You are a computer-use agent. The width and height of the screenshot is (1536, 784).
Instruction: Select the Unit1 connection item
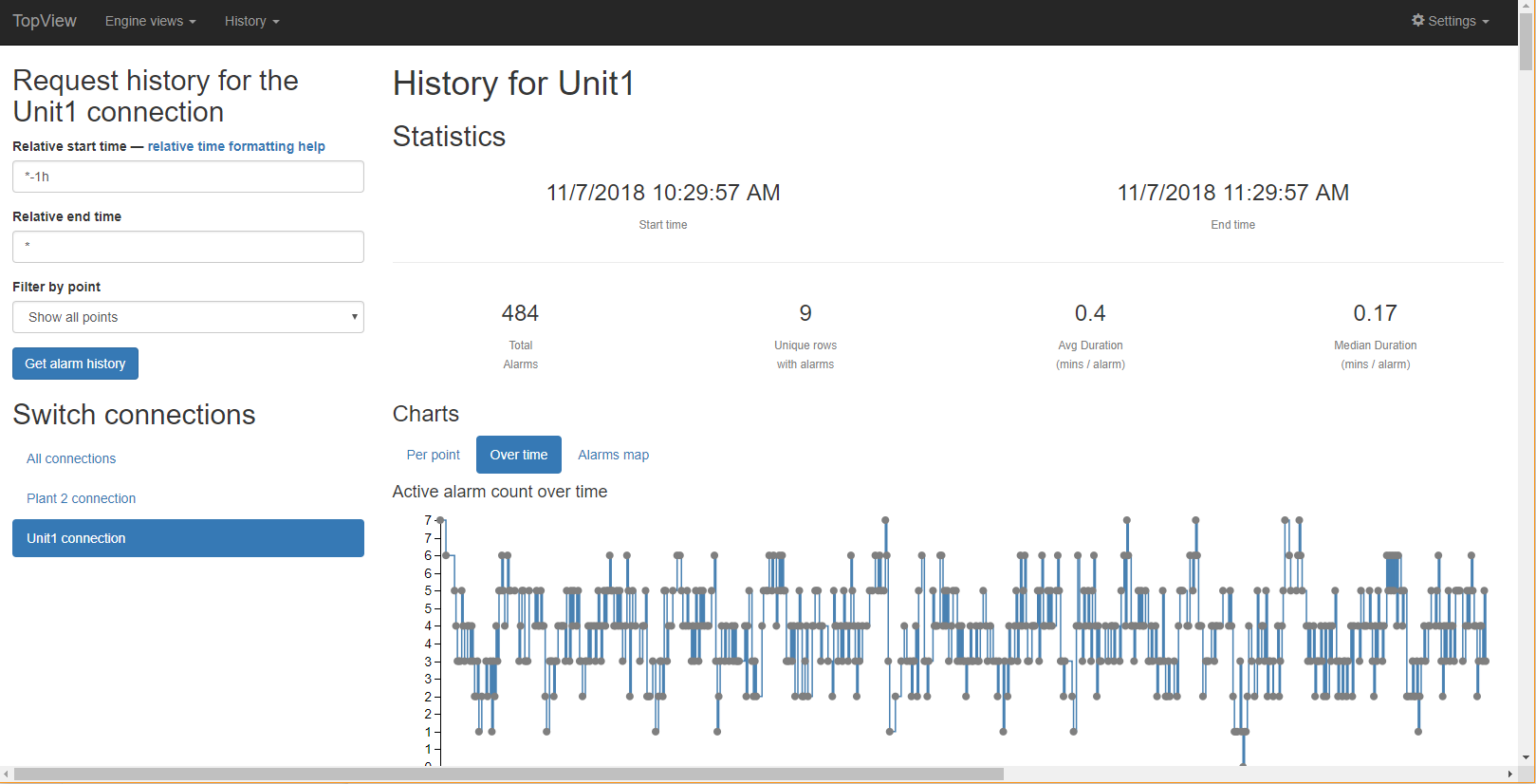click(188, 538)
